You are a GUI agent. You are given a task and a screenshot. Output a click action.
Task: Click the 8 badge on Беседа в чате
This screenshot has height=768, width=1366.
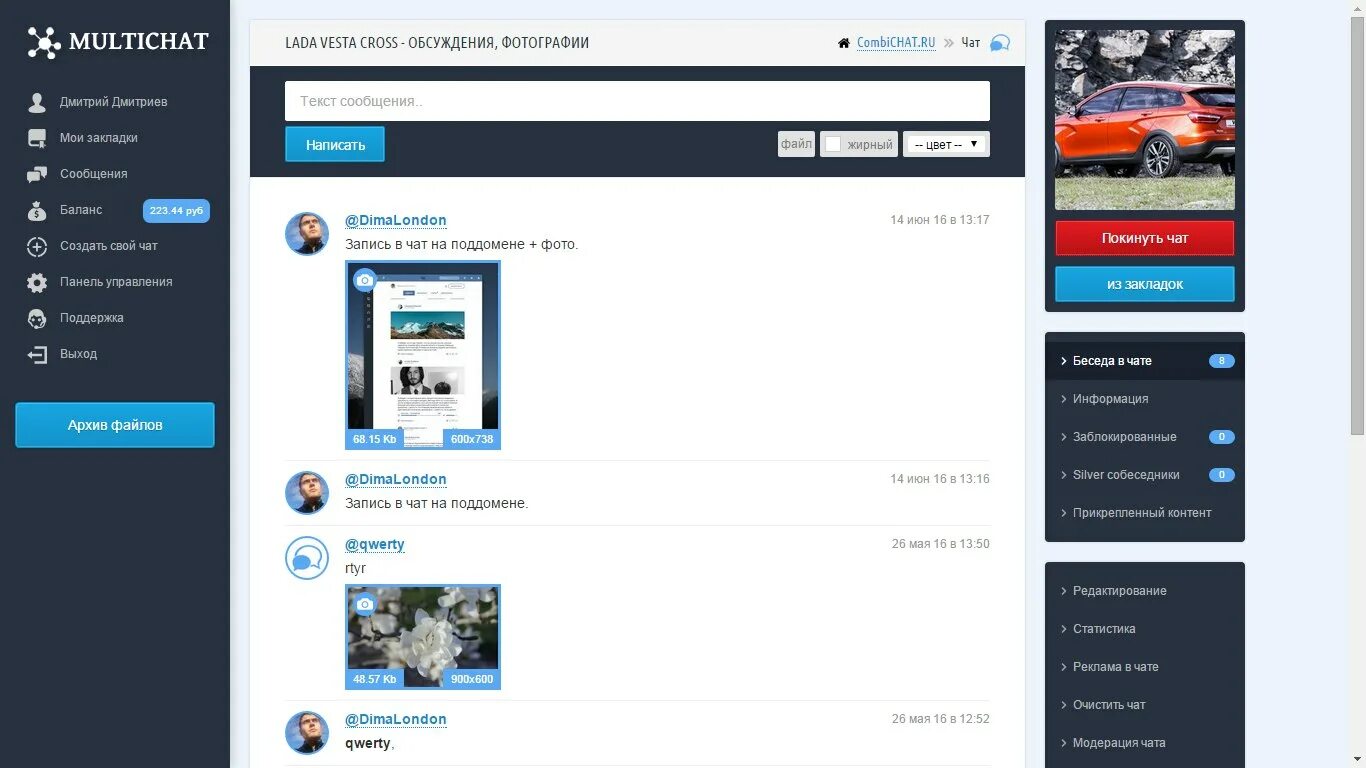pos(1221,361)
